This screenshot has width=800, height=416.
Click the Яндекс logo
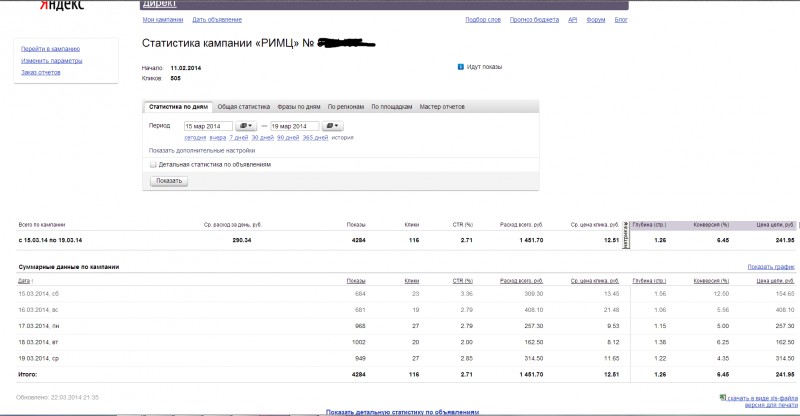pos(61,5)
